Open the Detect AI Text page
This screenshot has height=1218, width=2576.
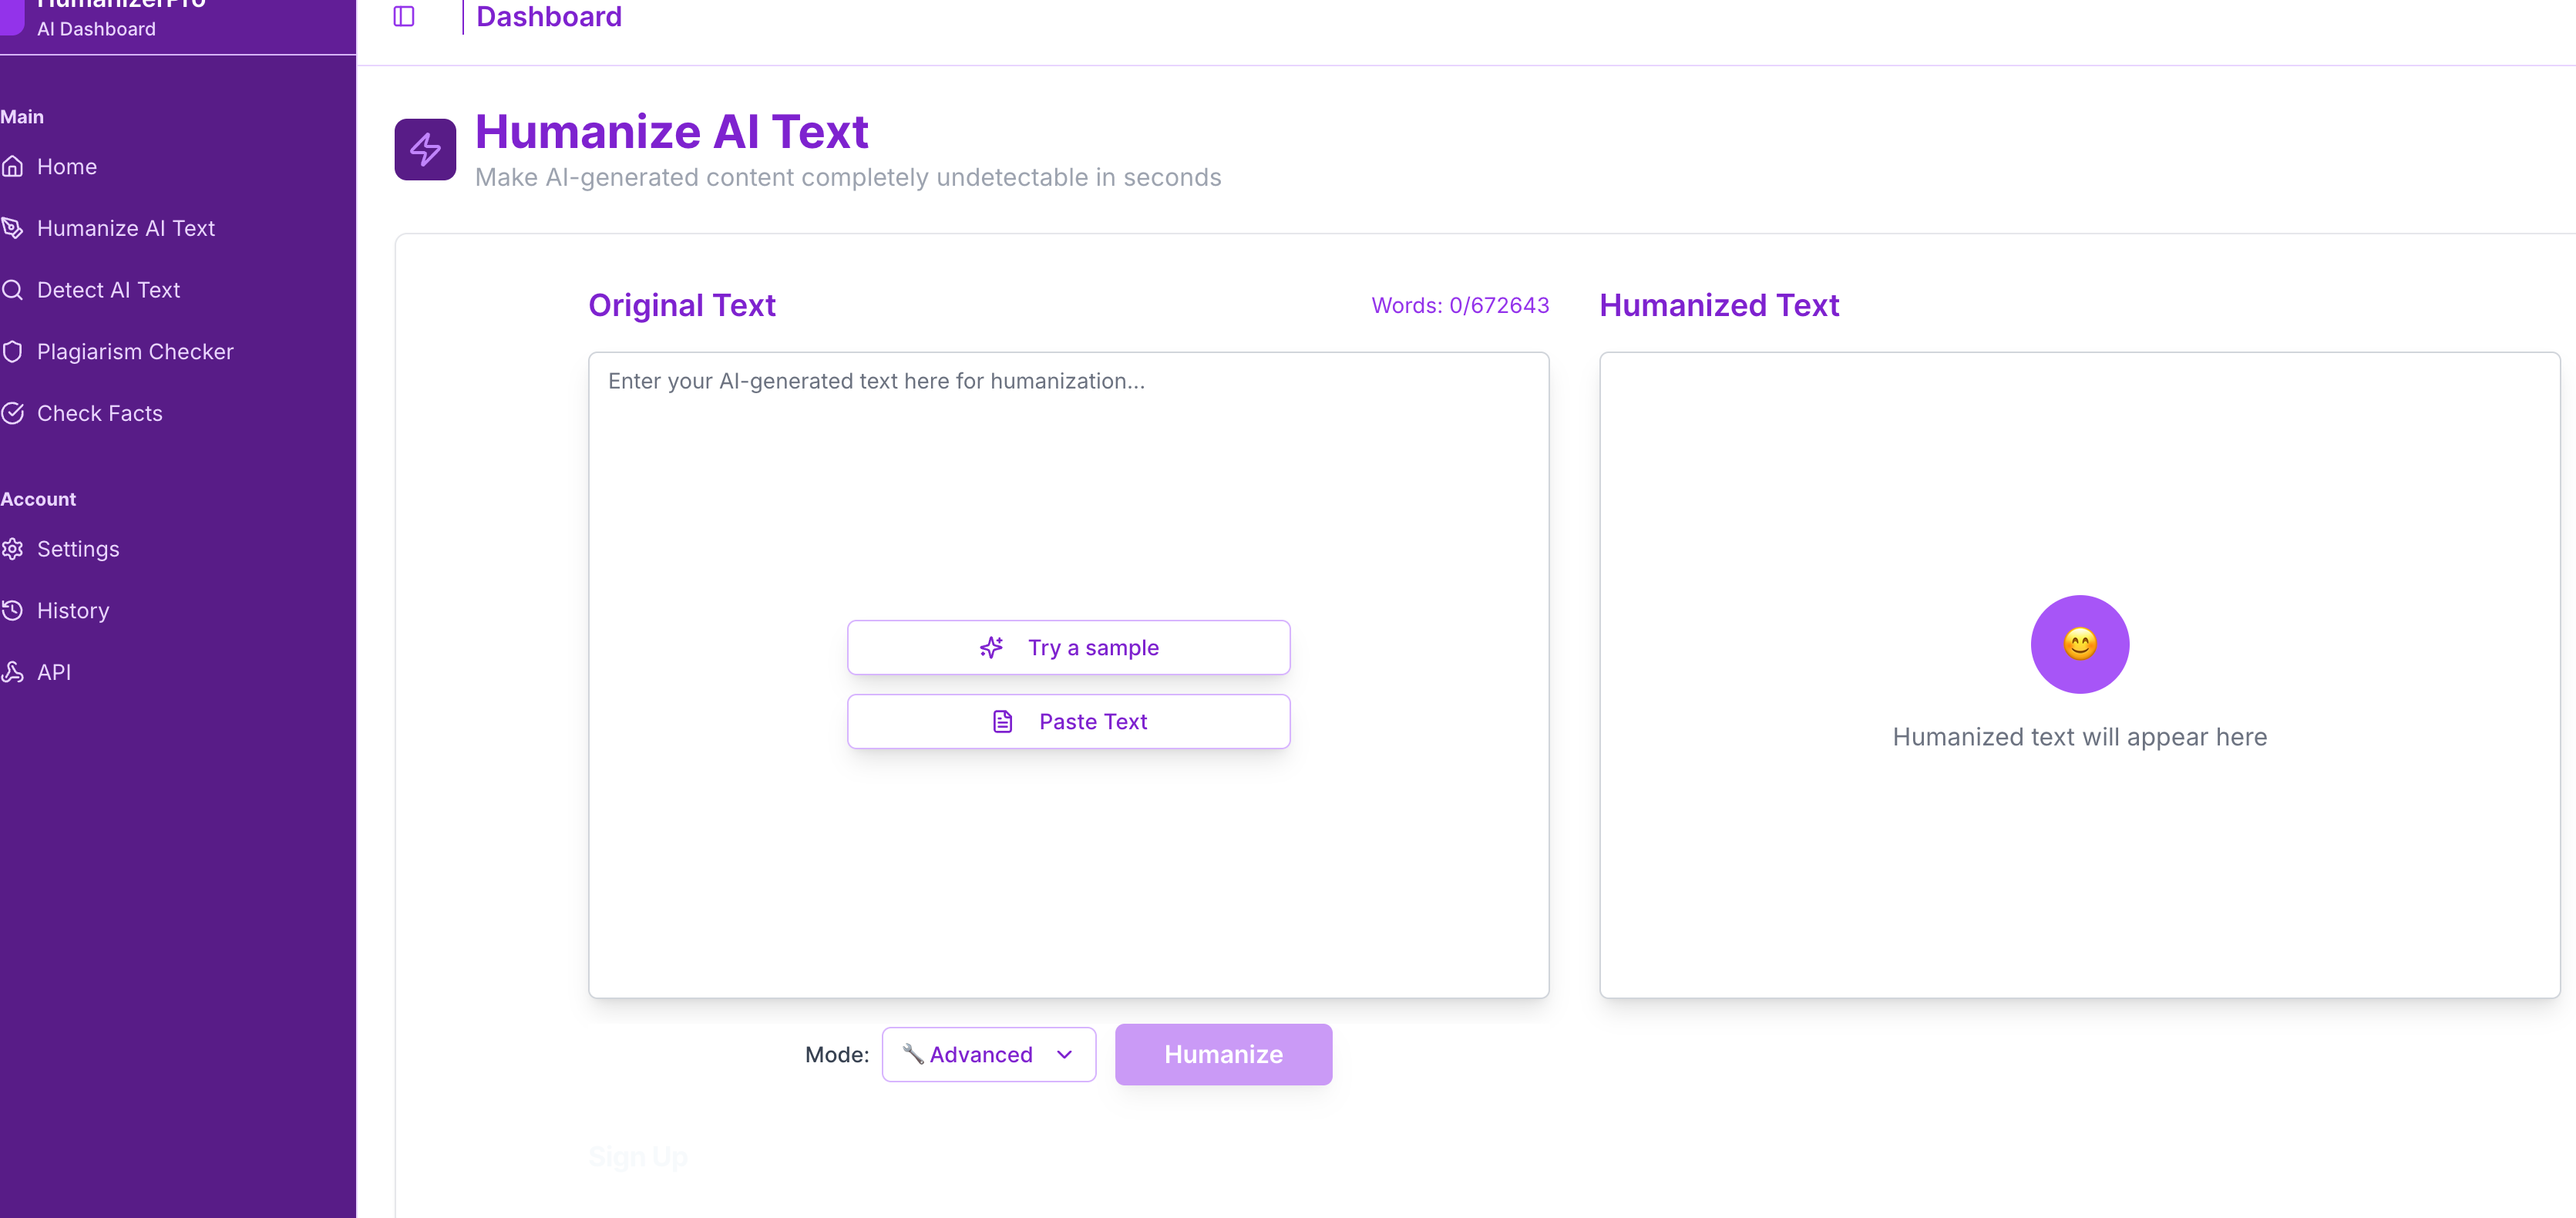click(x=108, y=290)
